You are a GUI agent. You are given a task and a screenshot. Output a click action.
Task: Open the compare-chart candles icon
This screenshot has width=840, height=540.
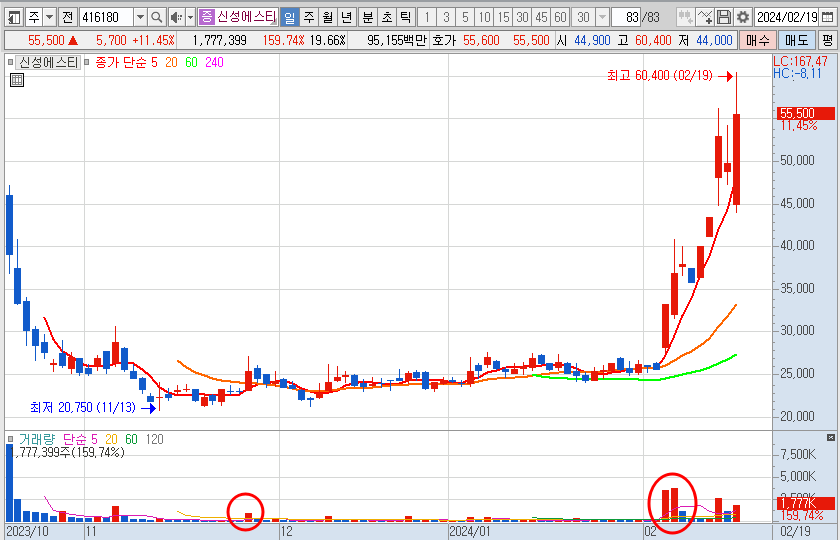click(685, 18)
